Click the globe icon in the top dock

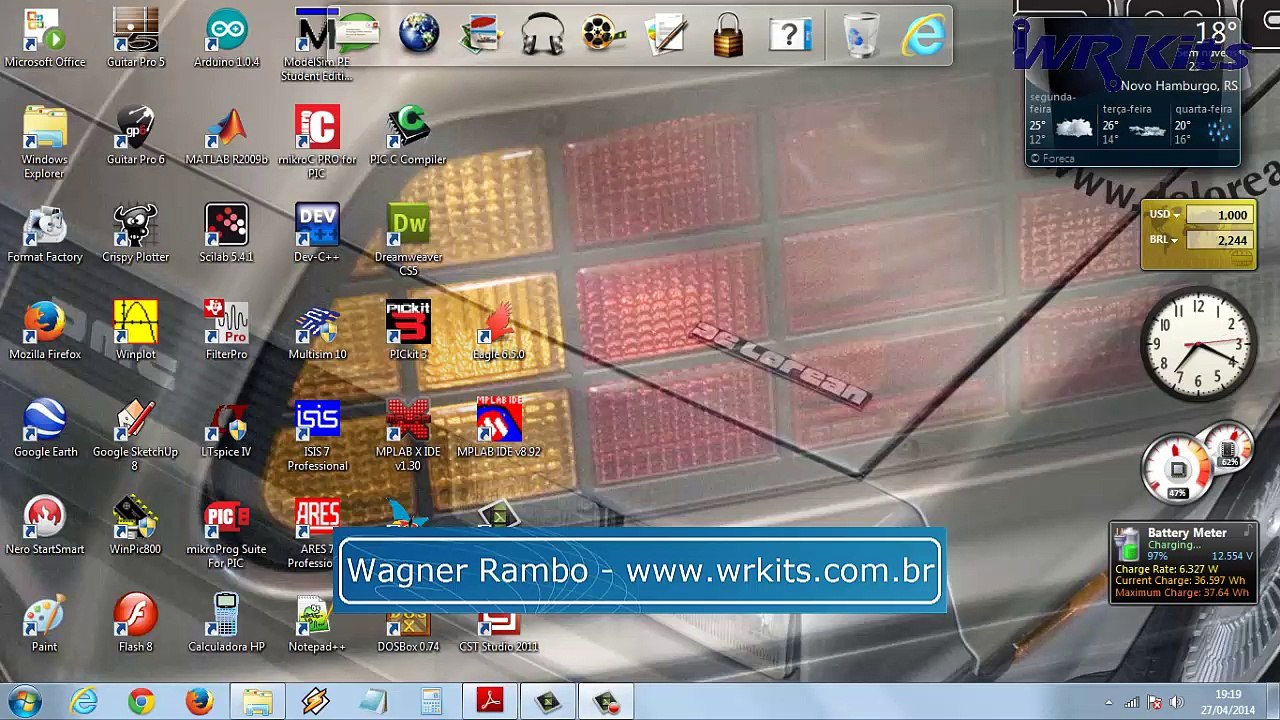[419, 33]
